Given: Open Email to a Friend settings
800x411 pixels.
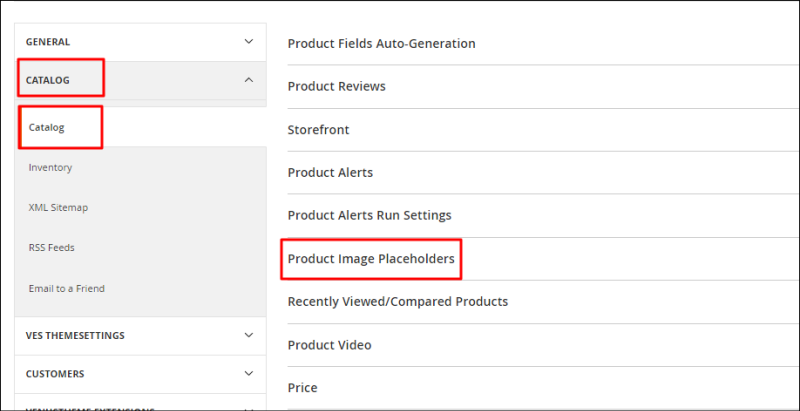Looking at the screenshot, I should click(x=66, y=289).
